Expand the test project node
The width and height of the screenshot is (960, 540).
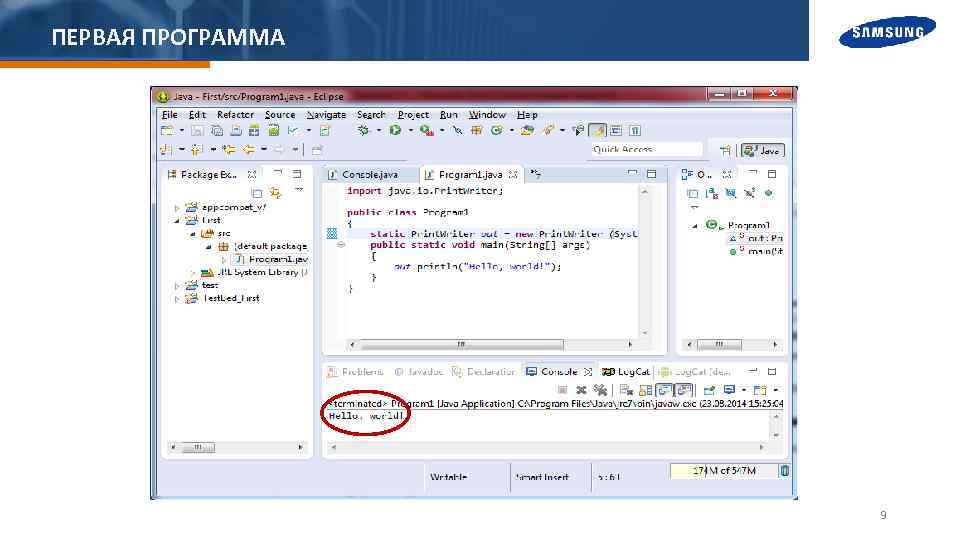(178, 286)
